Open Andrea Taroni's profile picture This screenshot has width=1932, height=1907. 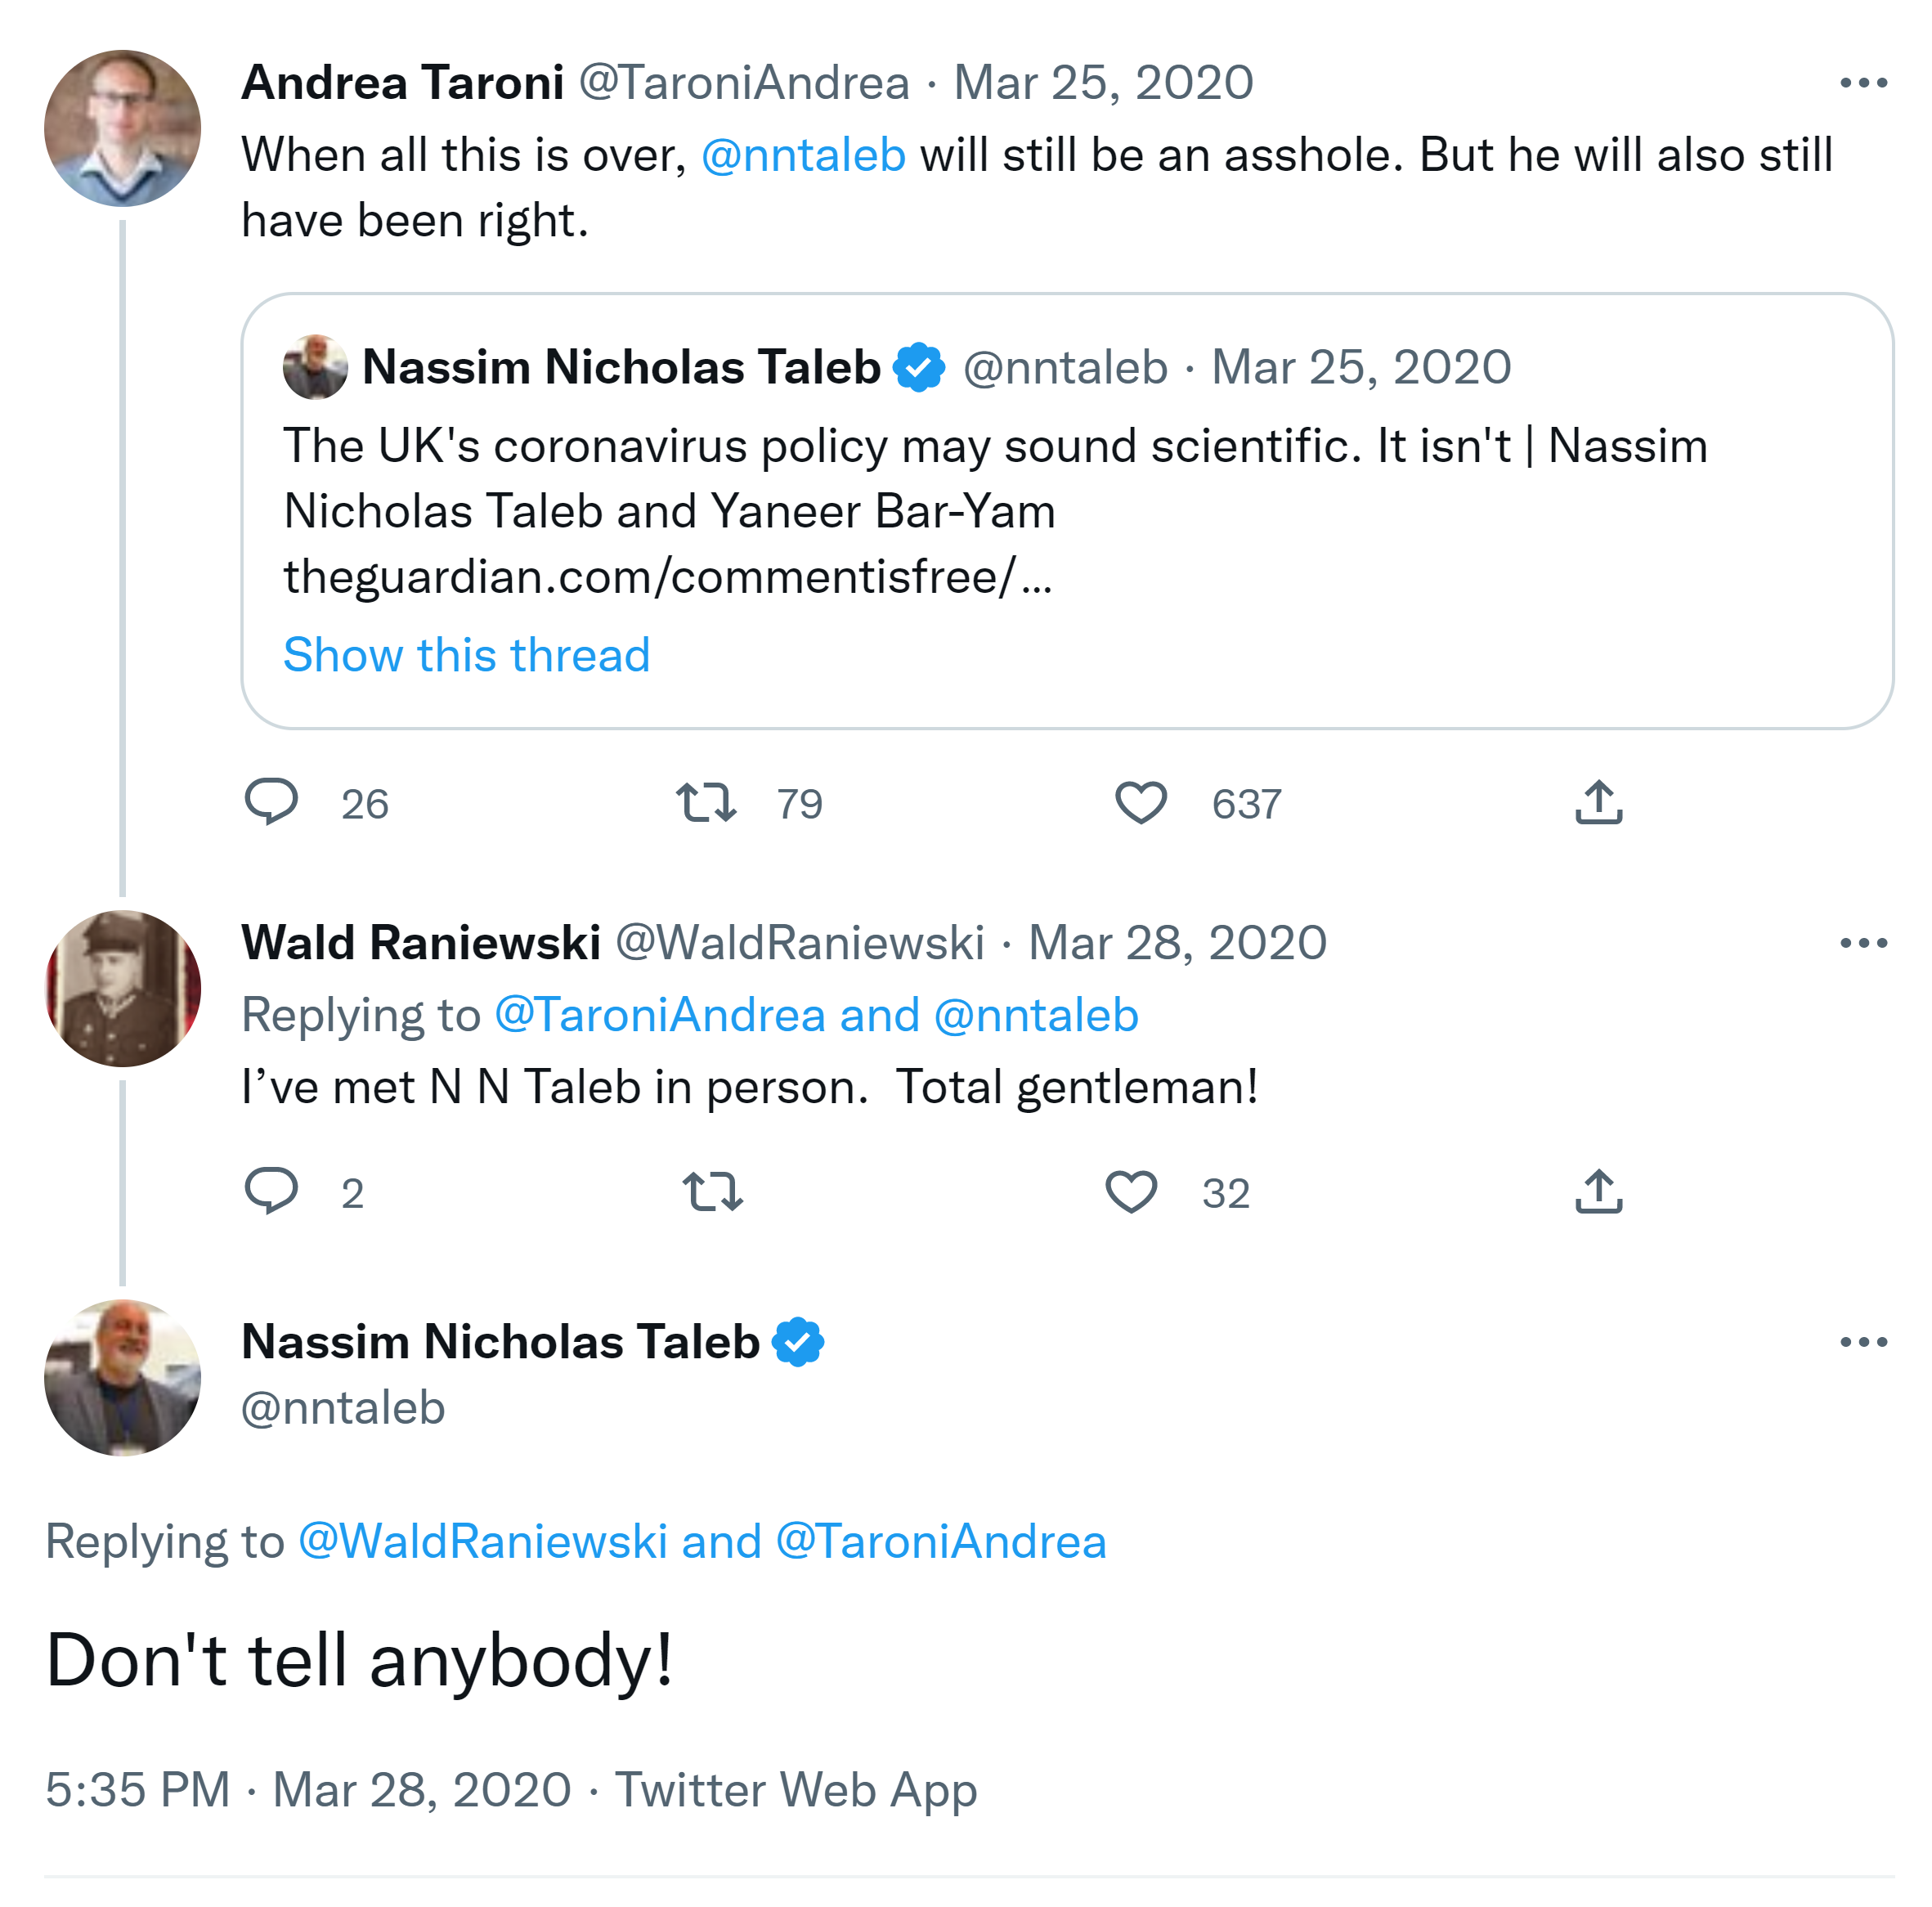(122, 128)
